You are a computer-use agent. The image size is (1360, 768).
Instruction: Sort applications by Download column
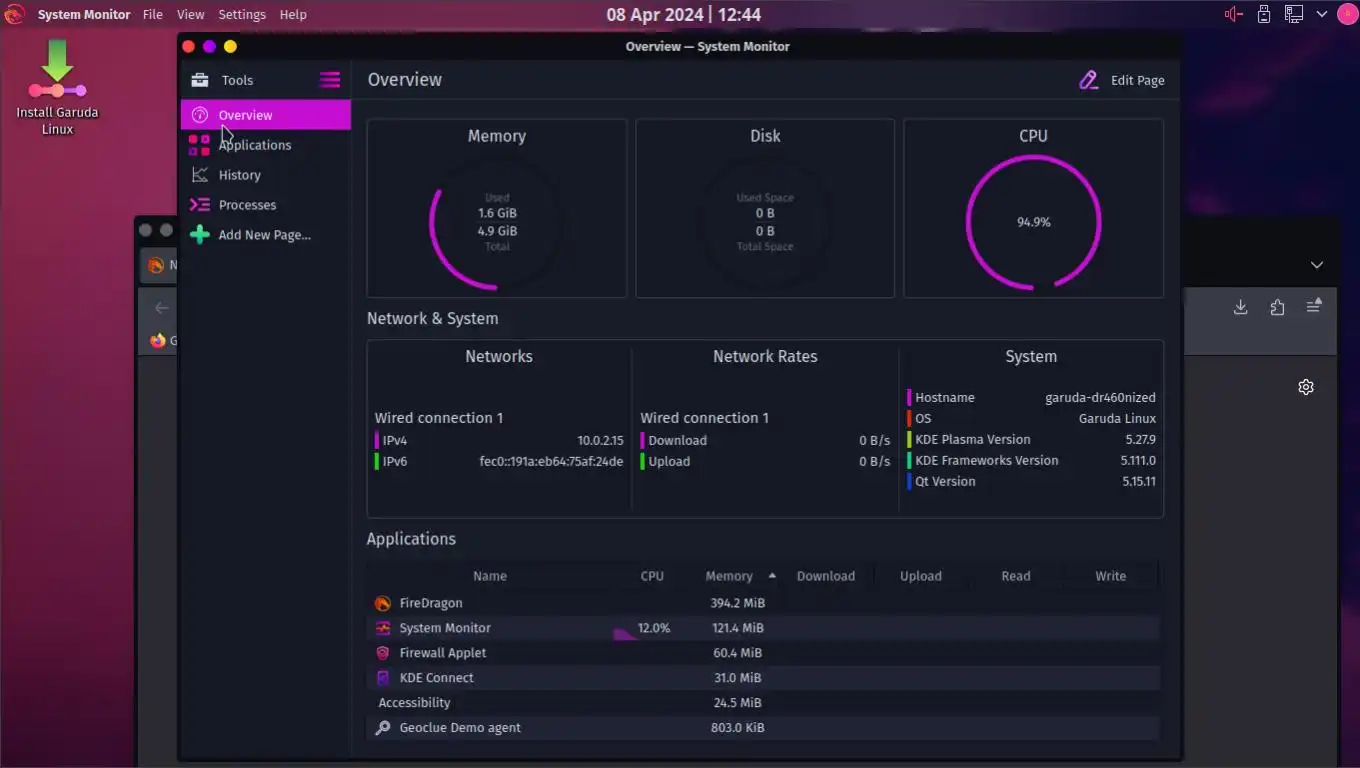[826, 576]
